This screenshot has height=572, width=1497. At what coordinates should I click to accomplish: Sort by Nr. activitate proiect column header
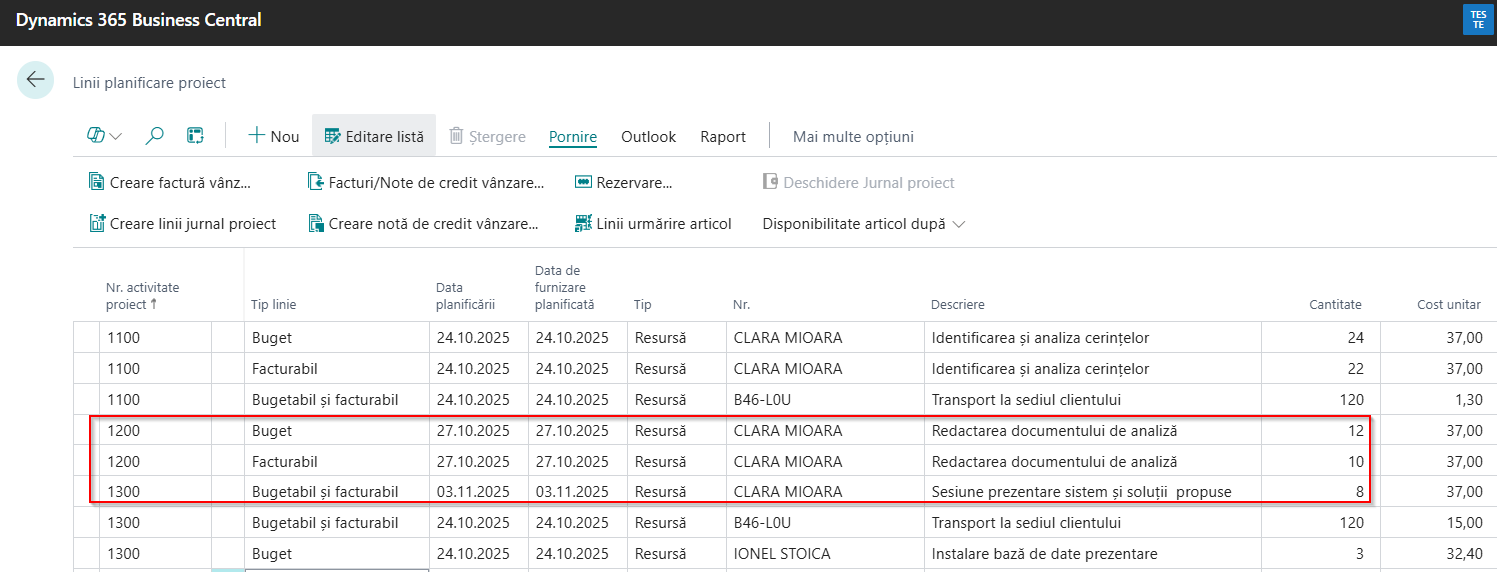143,296
